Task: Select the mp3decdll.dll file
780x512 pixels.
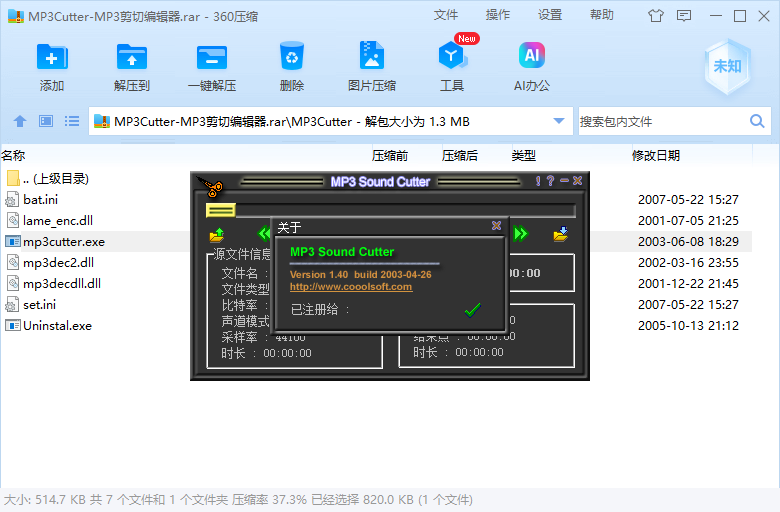Action: point(53,284)
